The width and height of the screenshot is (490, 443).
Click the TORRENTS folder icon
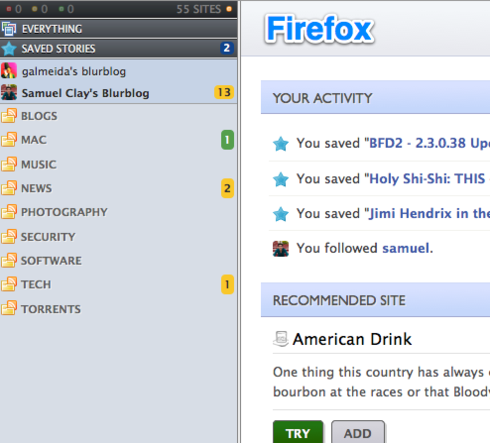9,308
